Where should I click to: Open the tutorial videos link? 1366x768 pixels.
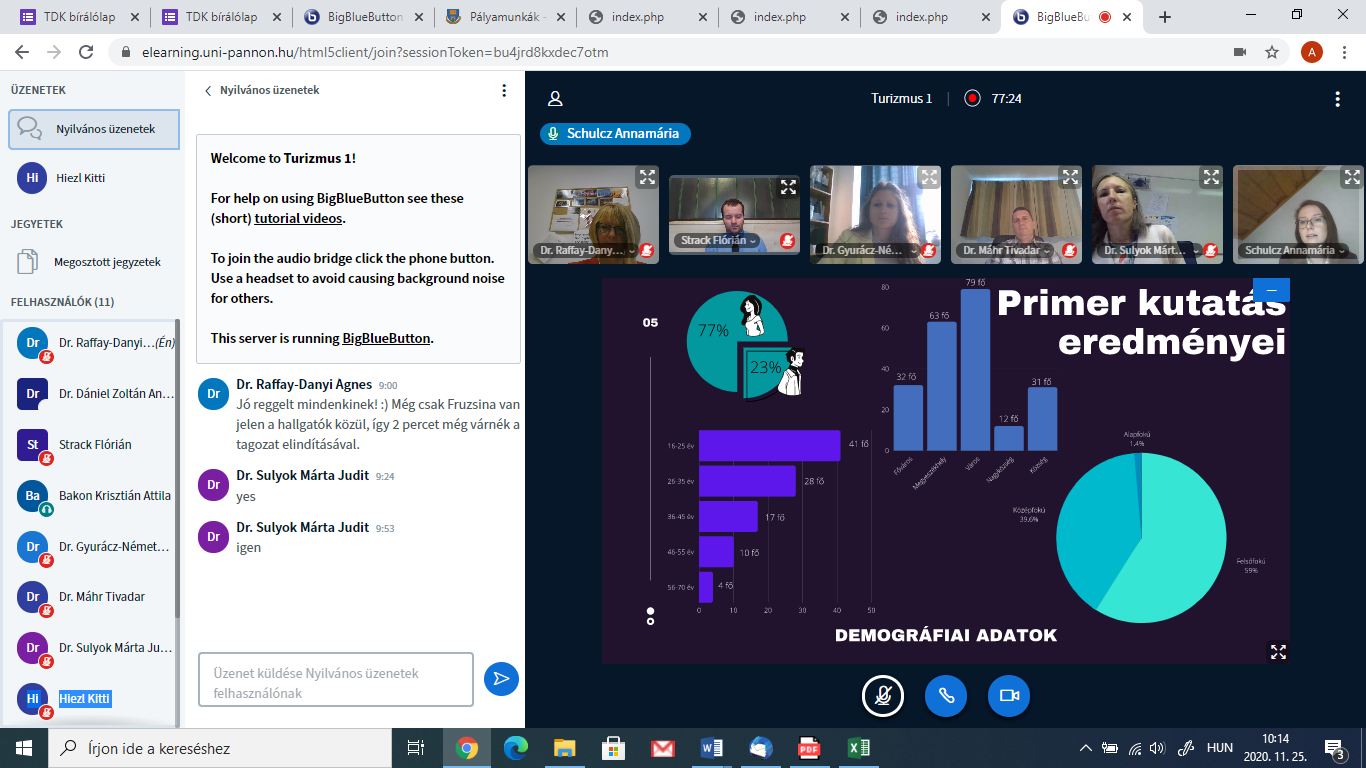coord(298,218)
